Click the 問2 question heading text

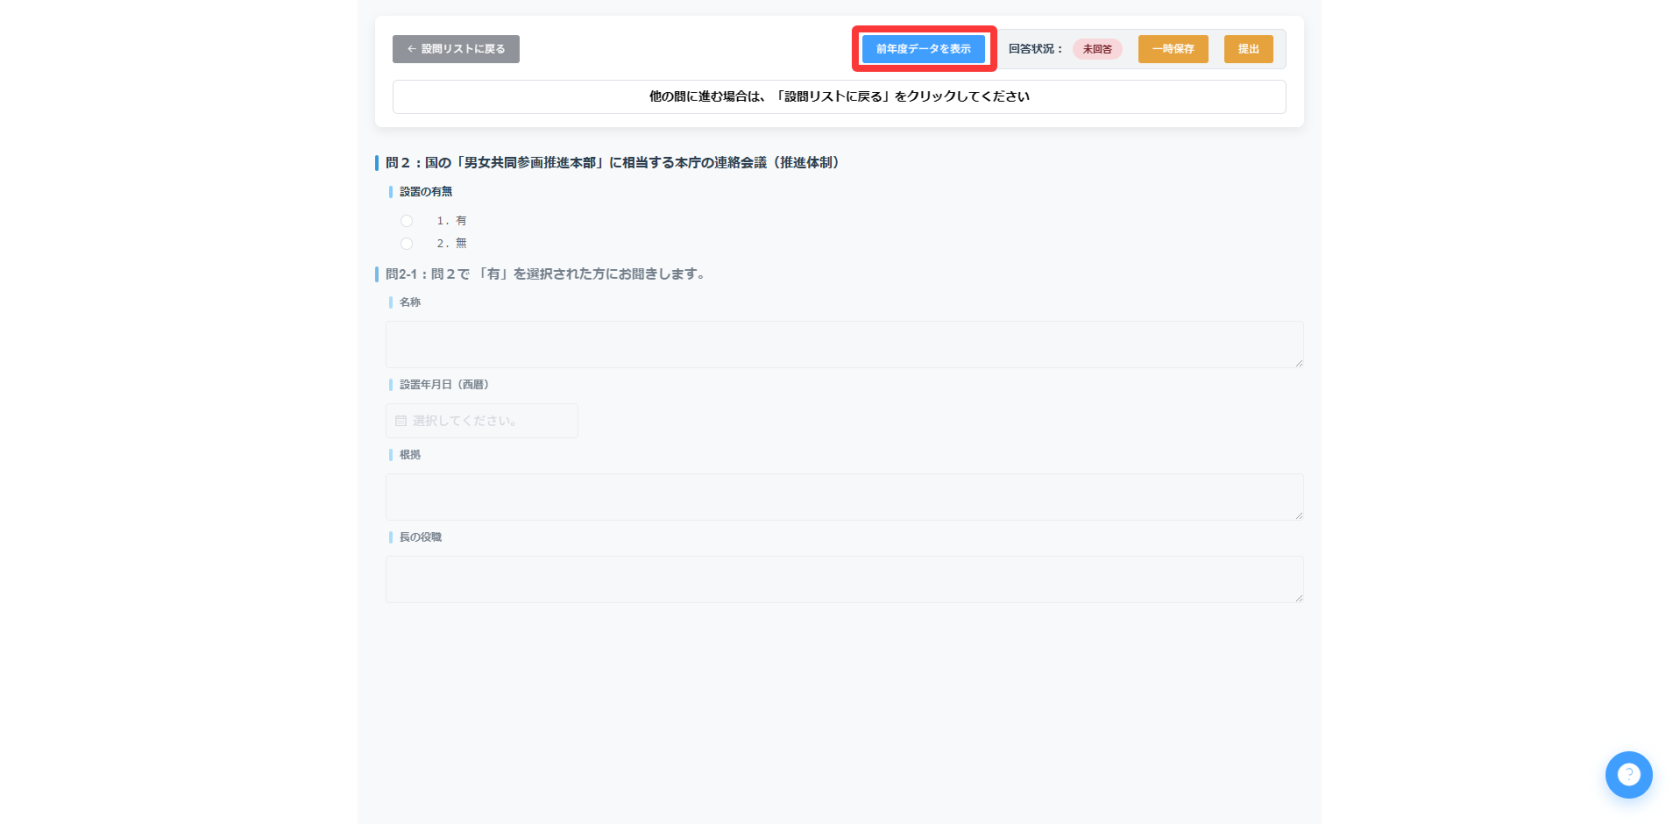click(612, 162)
